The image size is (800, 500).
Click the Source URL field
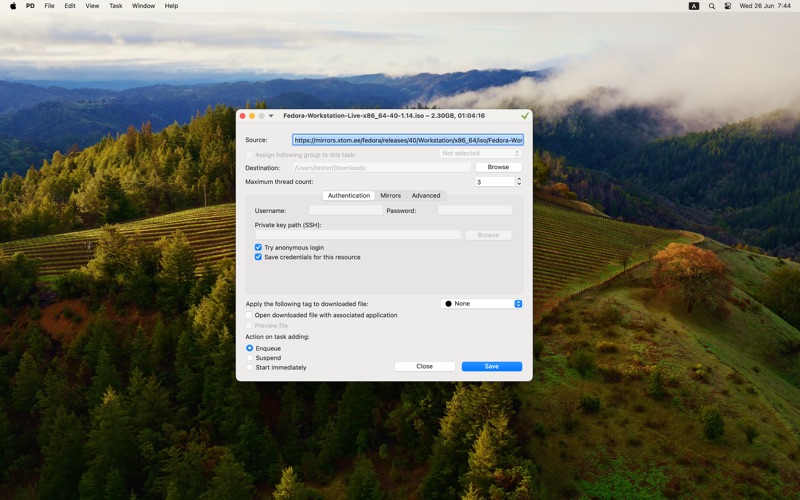tap(408, 140)
